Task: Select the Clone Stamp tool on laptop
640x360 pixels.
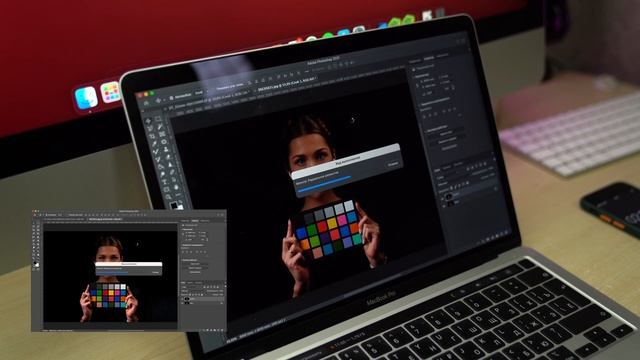Action: 166,149
